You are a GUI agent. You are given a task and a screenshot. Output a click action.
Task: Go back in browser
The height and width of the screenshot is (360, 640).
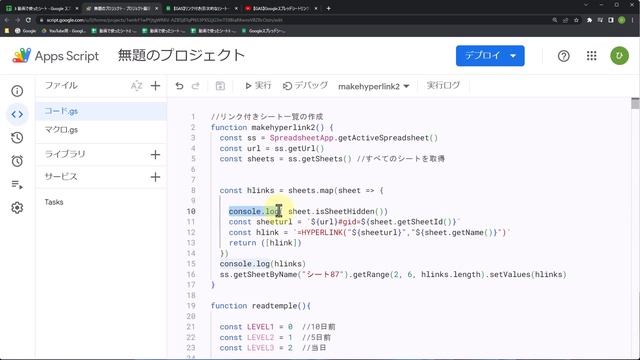(7, 20)
